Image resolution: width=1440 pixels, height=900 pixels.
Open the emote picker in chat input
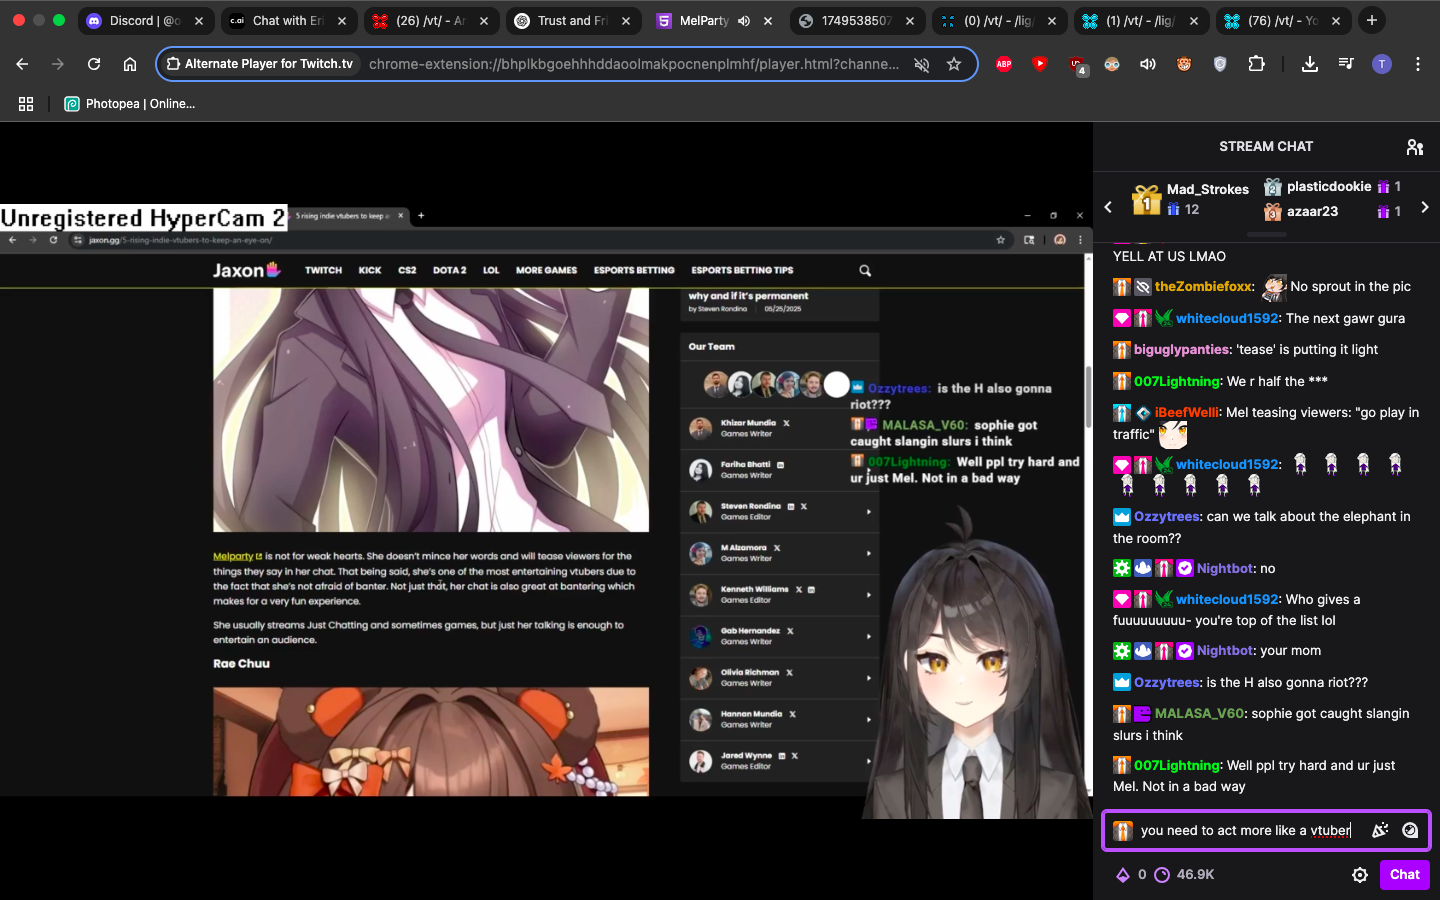point(1410,830)
